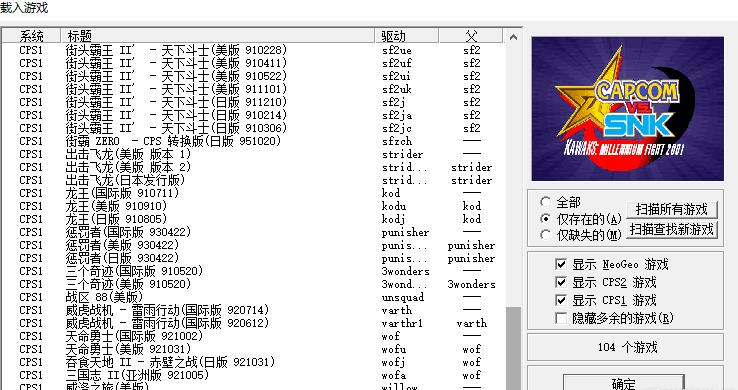Image resolution: width=738 pixels, height=390 pixels.
Task: Sort the list by the 系统 column header
Action: point(31,36)
